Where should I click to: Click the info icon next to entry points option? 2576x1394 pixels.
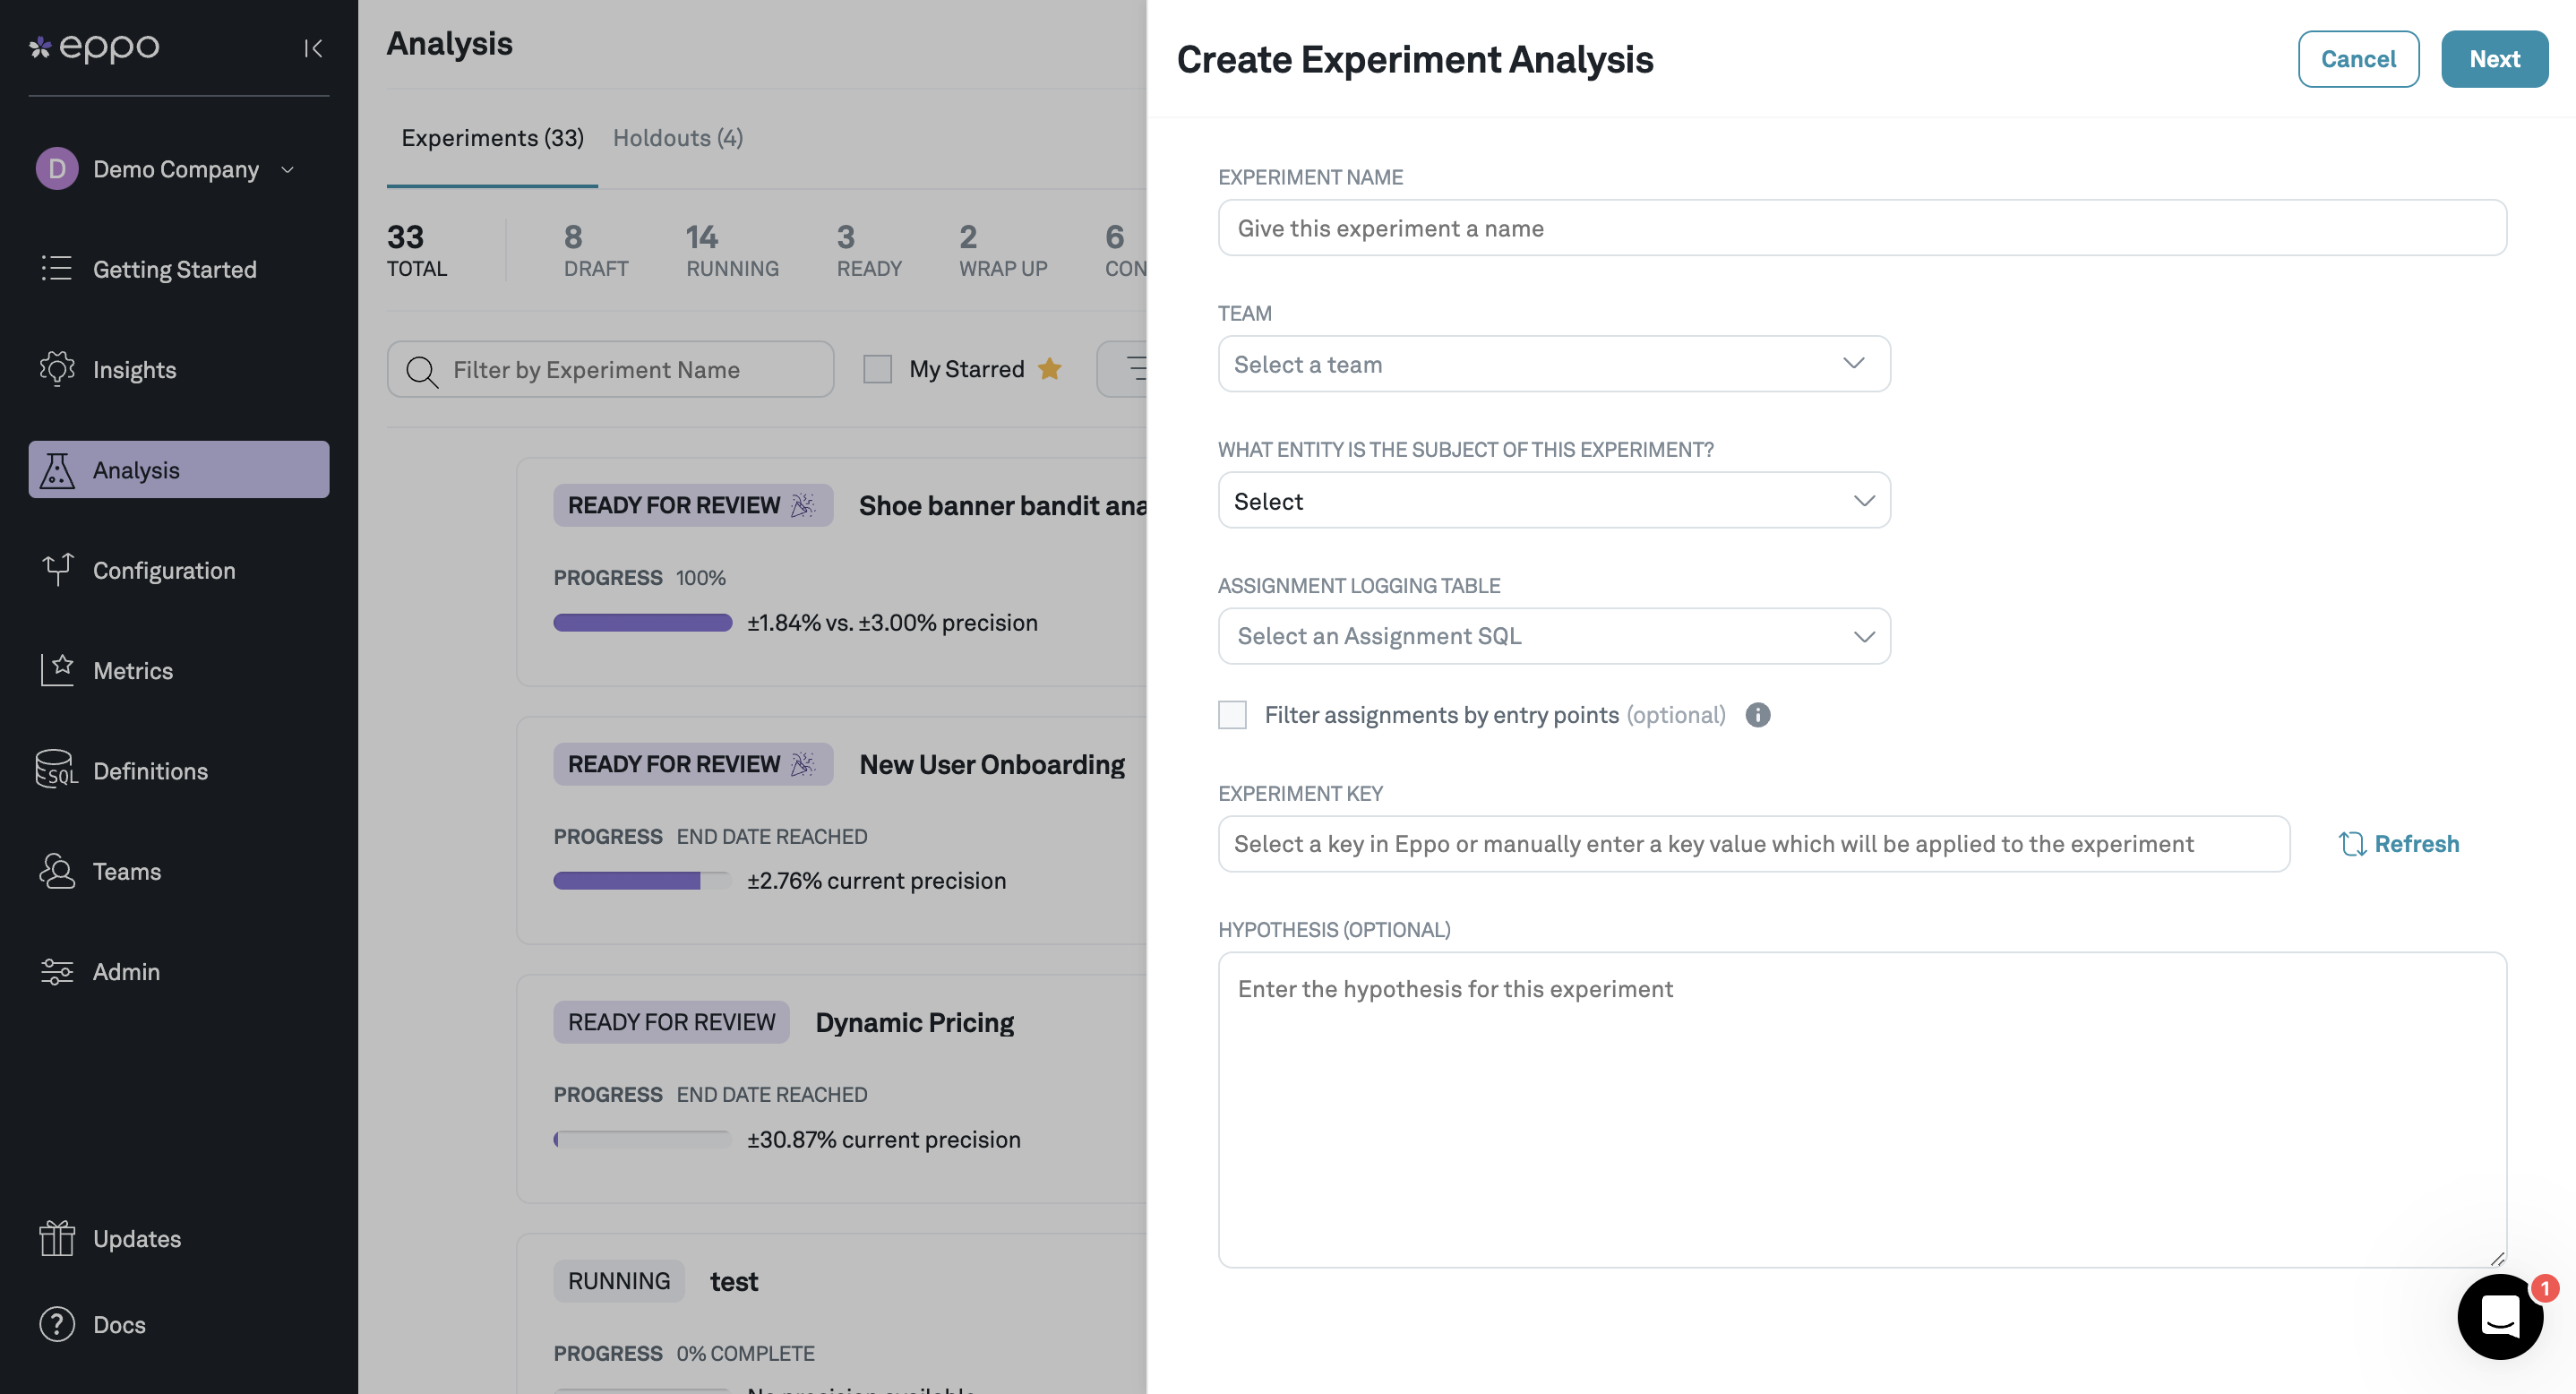coord(1758,715)
